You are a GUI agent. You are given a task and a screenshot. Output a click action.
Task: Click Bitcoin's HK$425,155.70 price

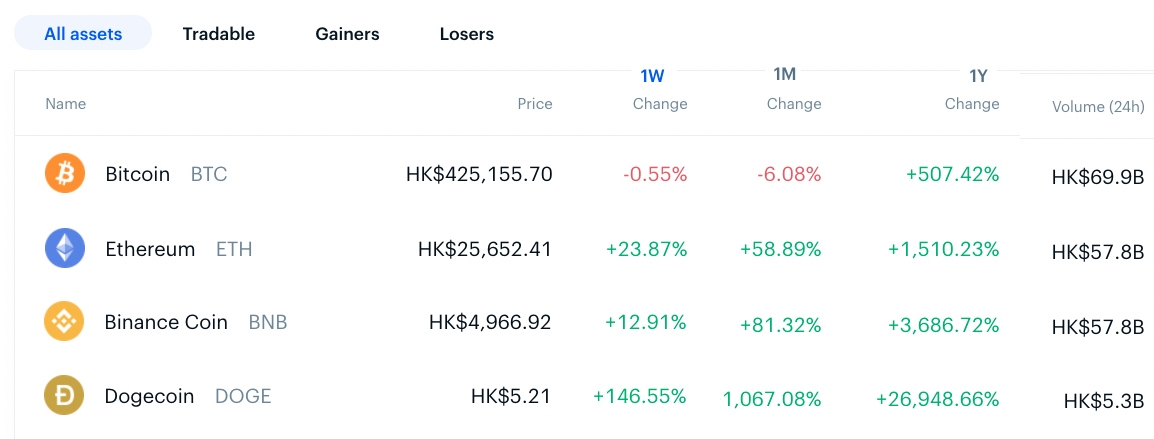479,174
